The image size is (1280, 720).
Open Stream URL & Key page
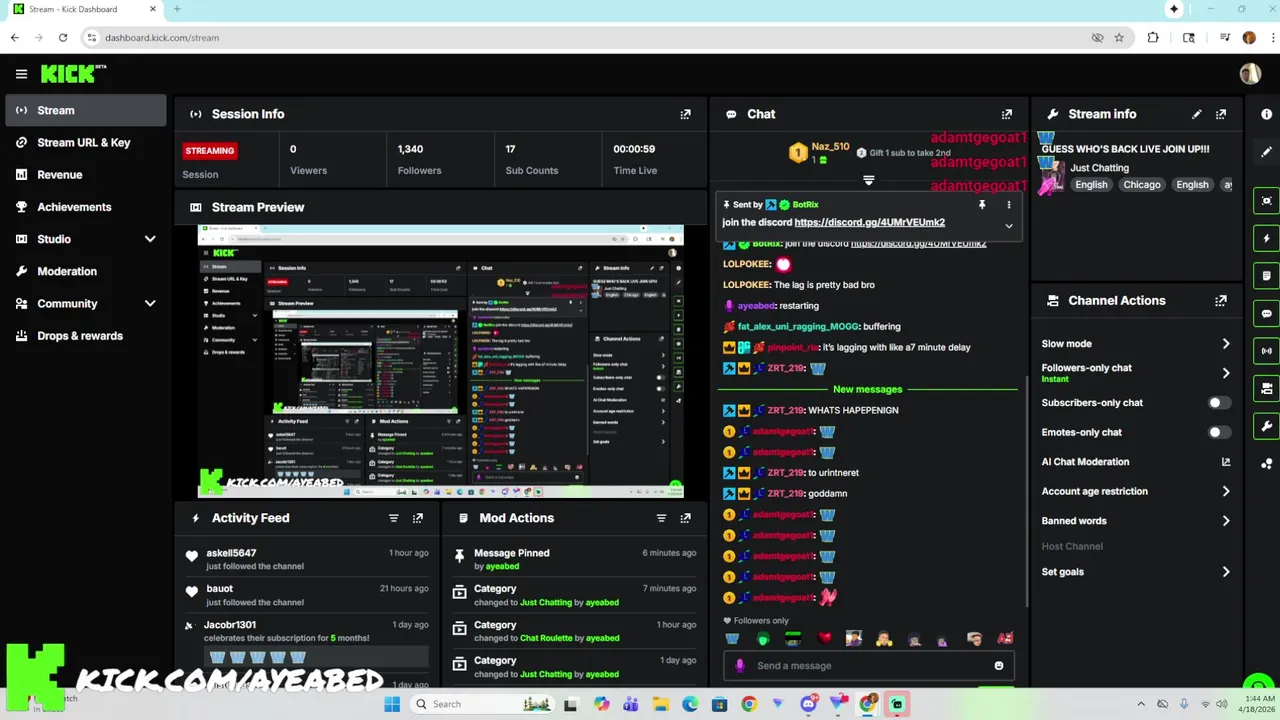[x=85, y=142]
